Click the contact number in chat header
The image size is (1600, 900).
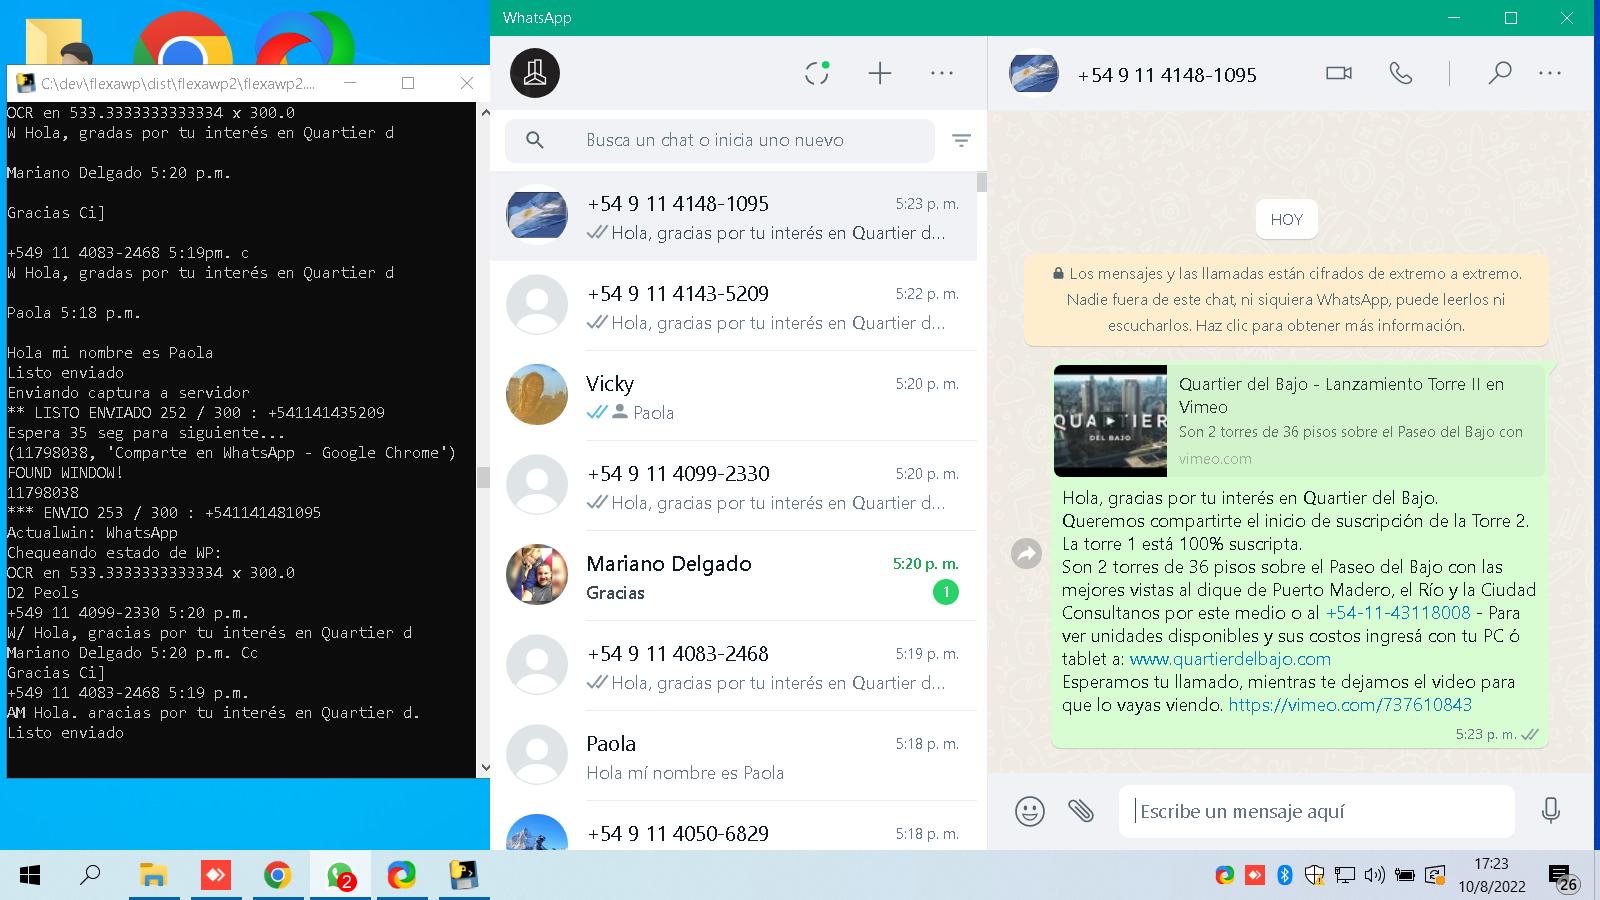pyautogui.click(x=1167, y=75)
